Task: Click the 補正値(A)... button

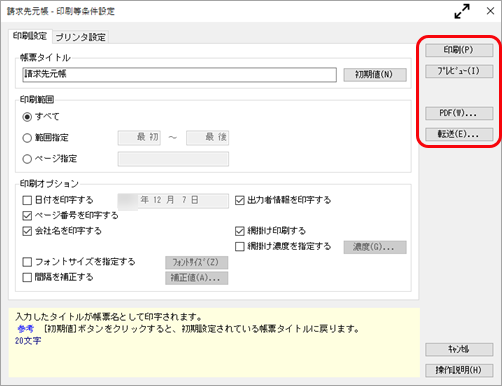Action: pyautogui.click(x=197, y=278)
